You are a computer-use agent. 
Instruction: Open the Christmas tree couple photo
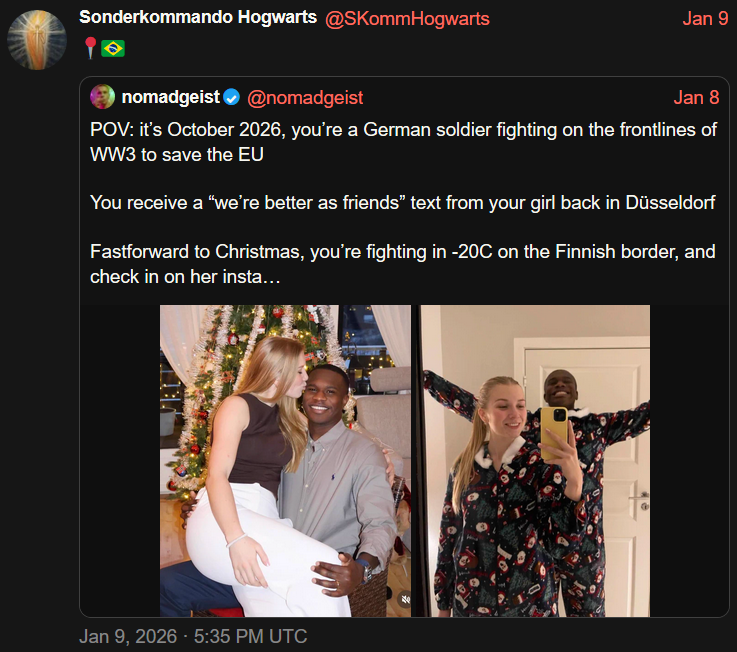coord(285,461)
